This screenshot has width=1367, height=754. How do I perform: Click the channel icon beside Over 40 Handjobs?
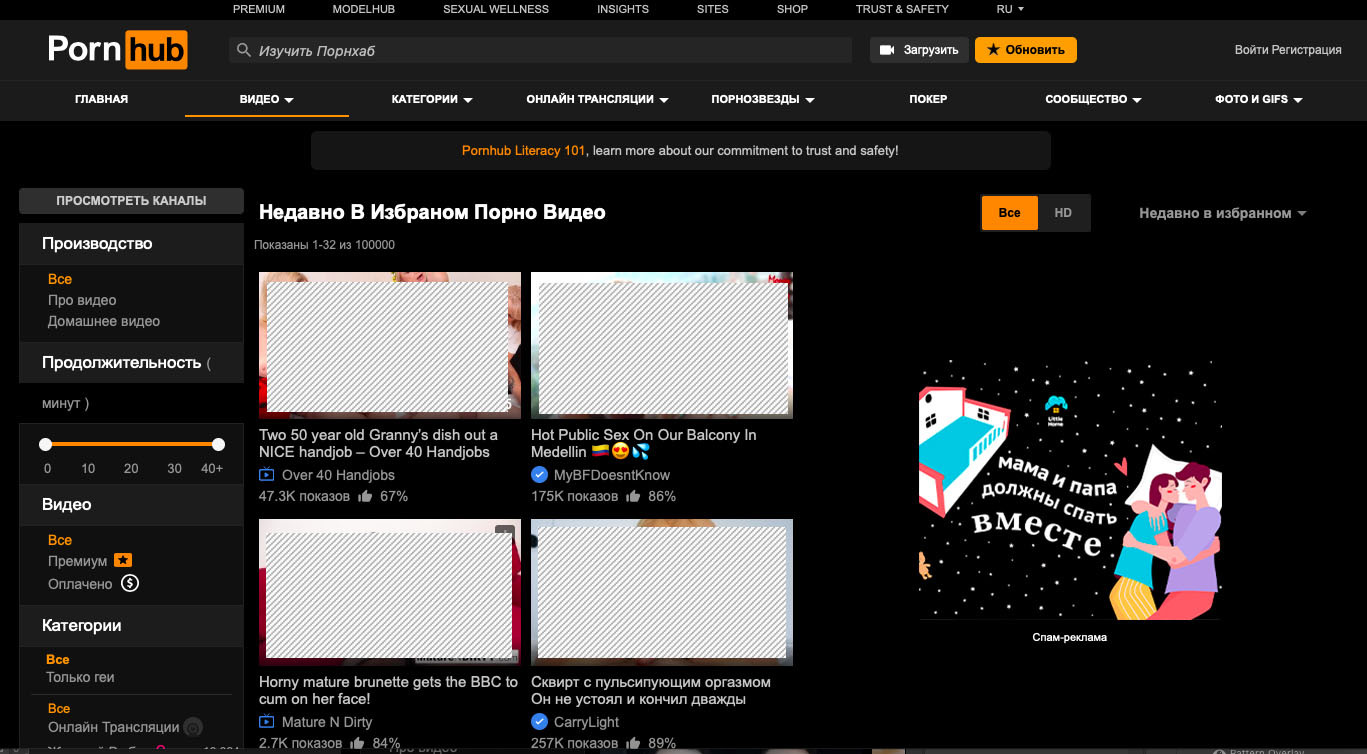[x=267, y=475]
